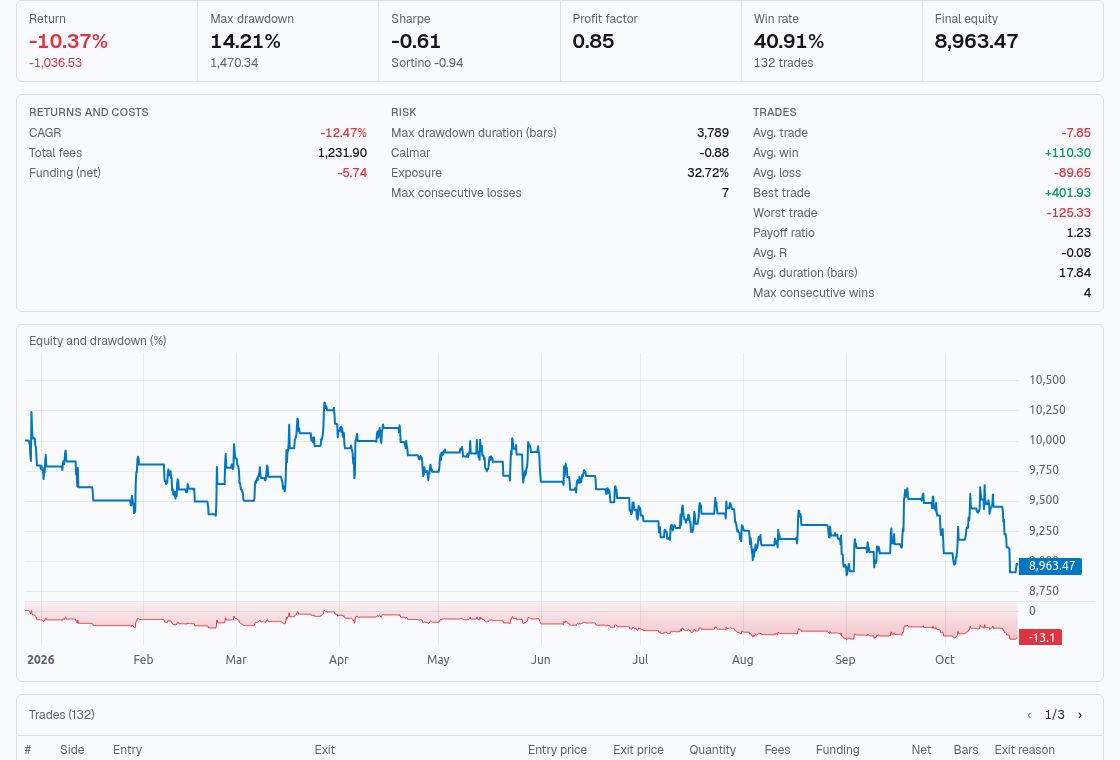Viewport: 1120px width, 760px height.
Task: Select the Net column header
Action: pos(921,750)
